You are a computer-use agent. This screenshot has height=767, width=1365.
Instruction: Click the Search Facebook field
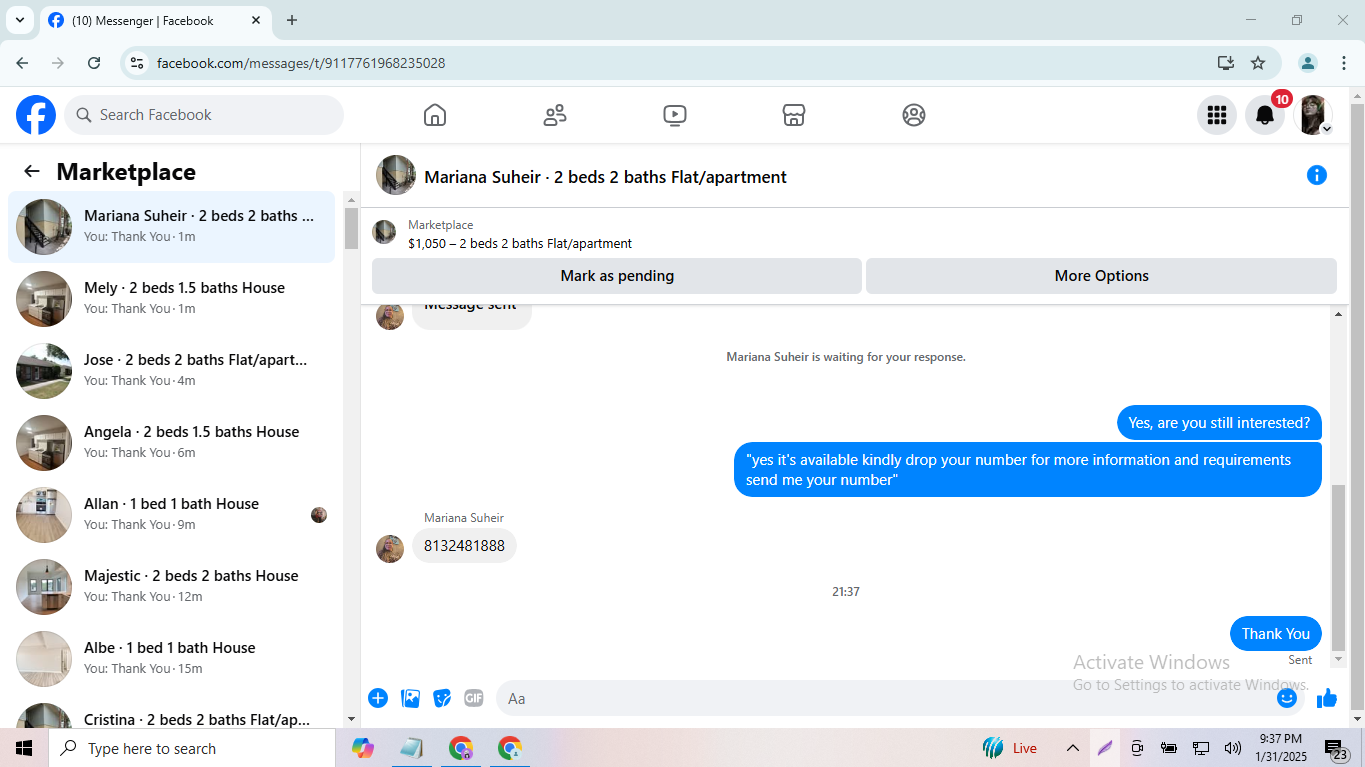(x=204, y=115)
